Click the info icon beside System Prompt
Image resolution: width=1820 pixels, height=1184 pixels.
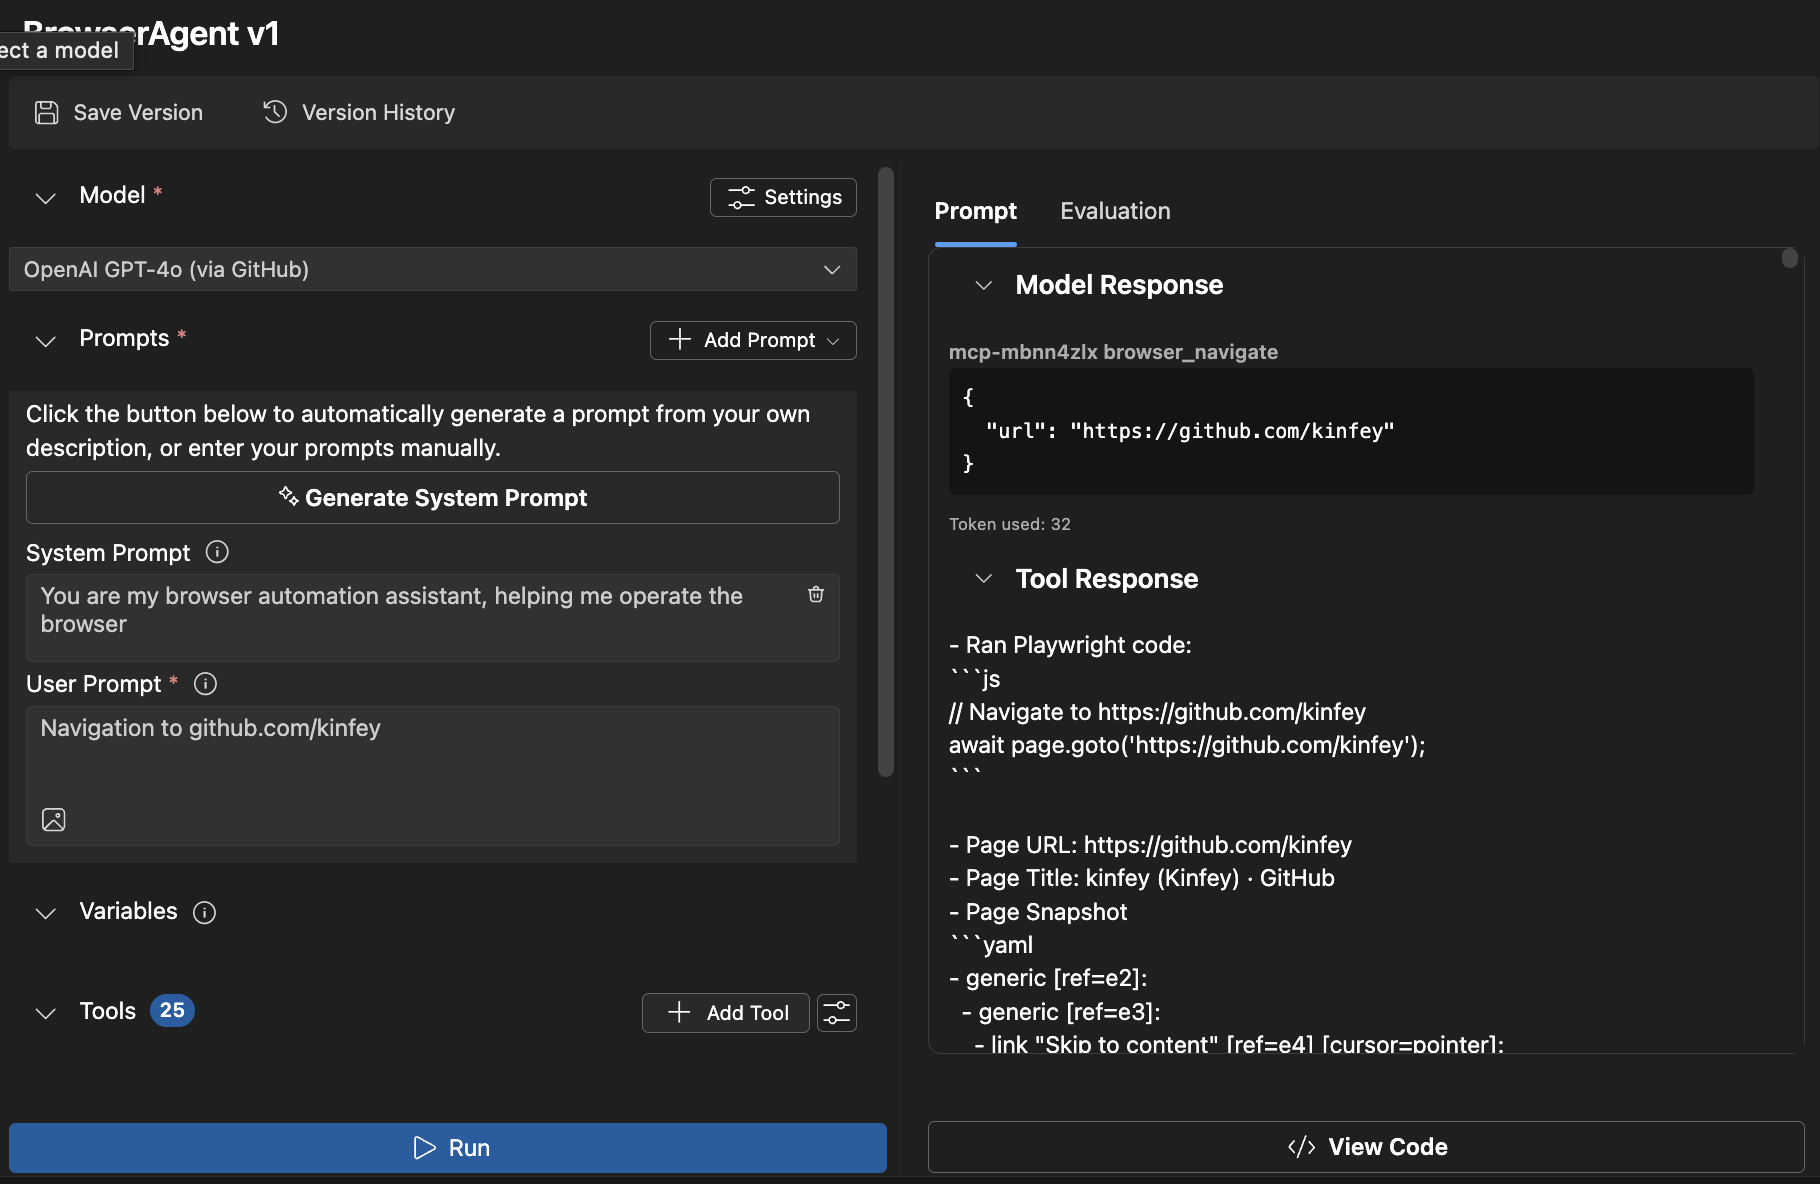click(217, 552)
